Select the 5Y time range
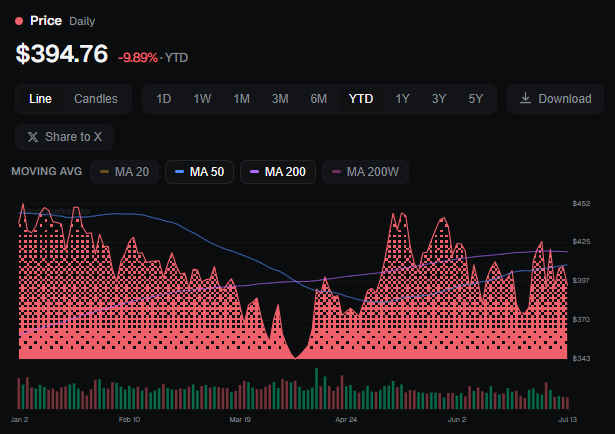615x434 pixels. click(475, 99)
